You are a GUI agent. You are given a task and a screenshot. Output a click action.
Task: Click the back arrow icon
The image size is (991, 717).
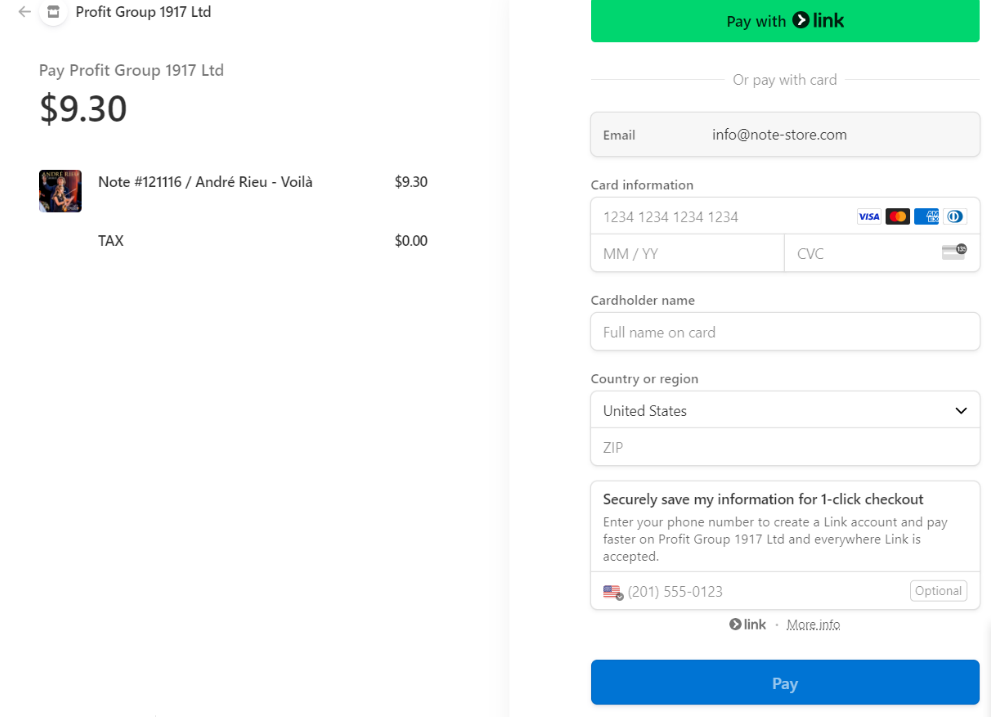pos(25,12)
